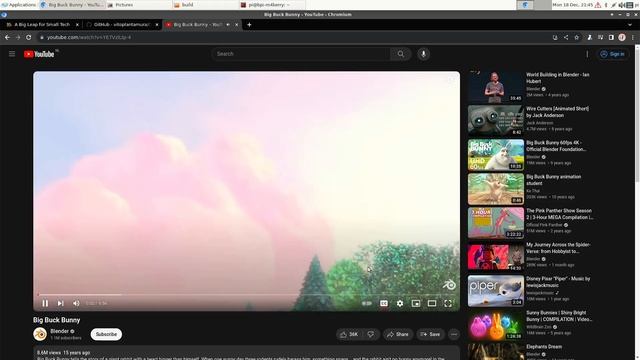Close A Big Leap for Small Tech tab
This screenshot has height=360, width=640.
click(x=77, y=24)
